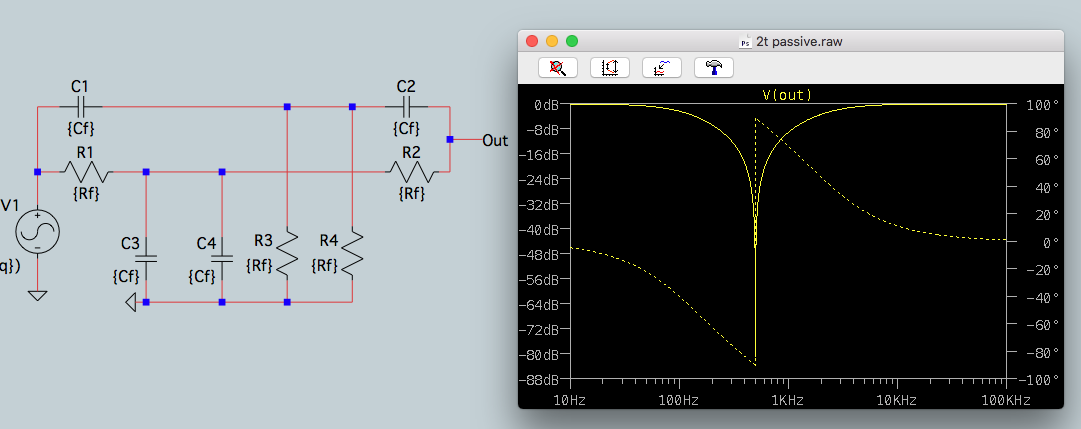The image size is (1081, 429).
Task: Click the {Rf} value under R1
Action: pyautogui.click(x=85, y=194)
